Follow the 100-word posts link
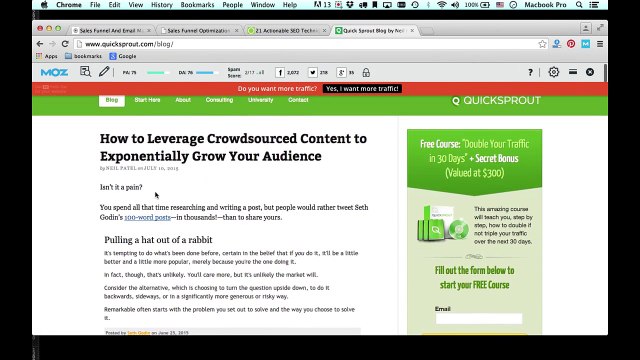 point(147,218)
